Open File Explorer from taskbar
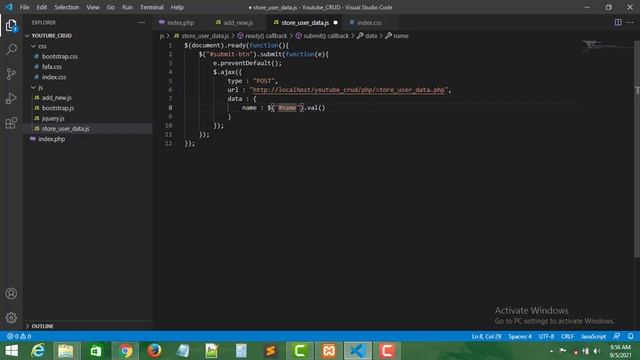 tap(66, 351)
